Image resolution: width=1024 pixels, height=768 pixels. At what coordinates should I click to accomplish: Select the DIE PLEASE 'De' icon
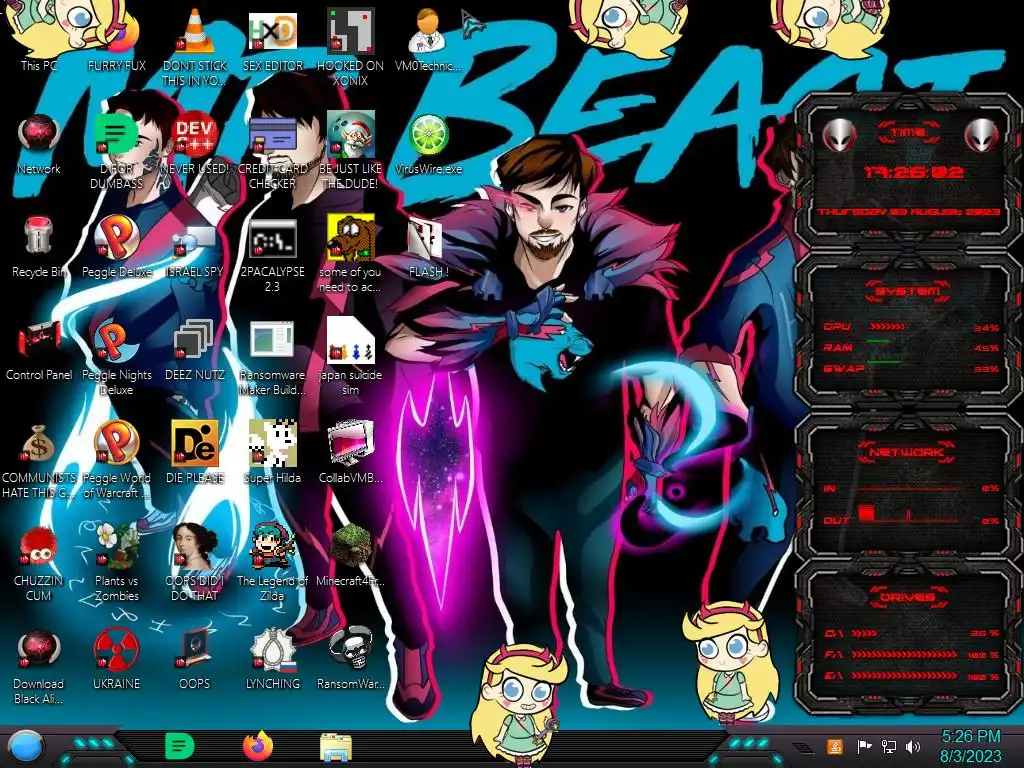195,452
